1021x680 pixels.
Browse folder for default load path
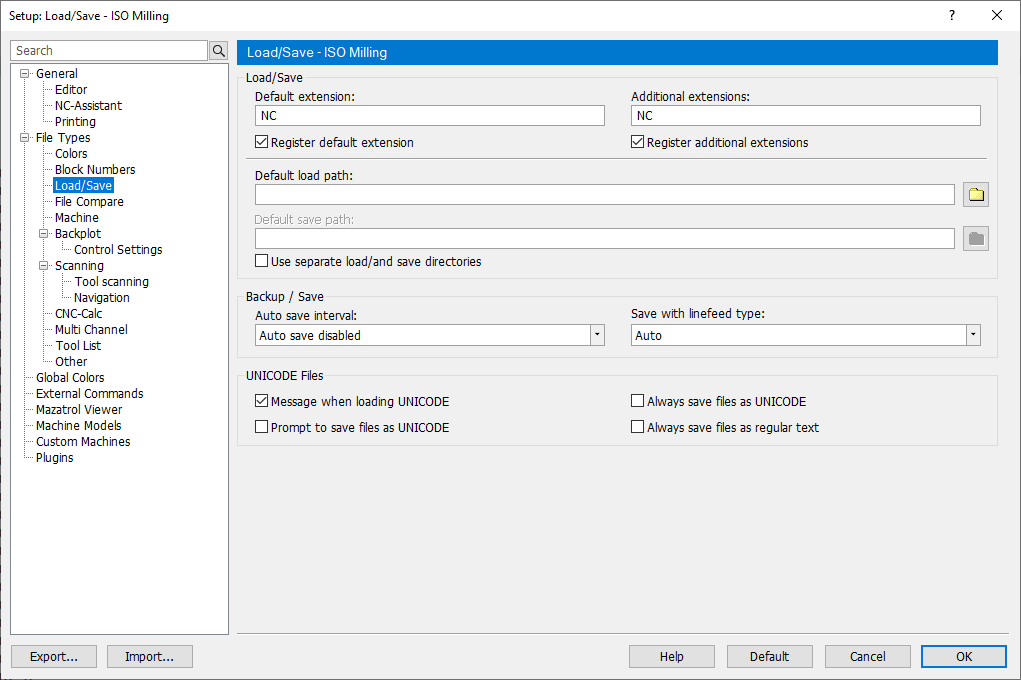point(976,195)
